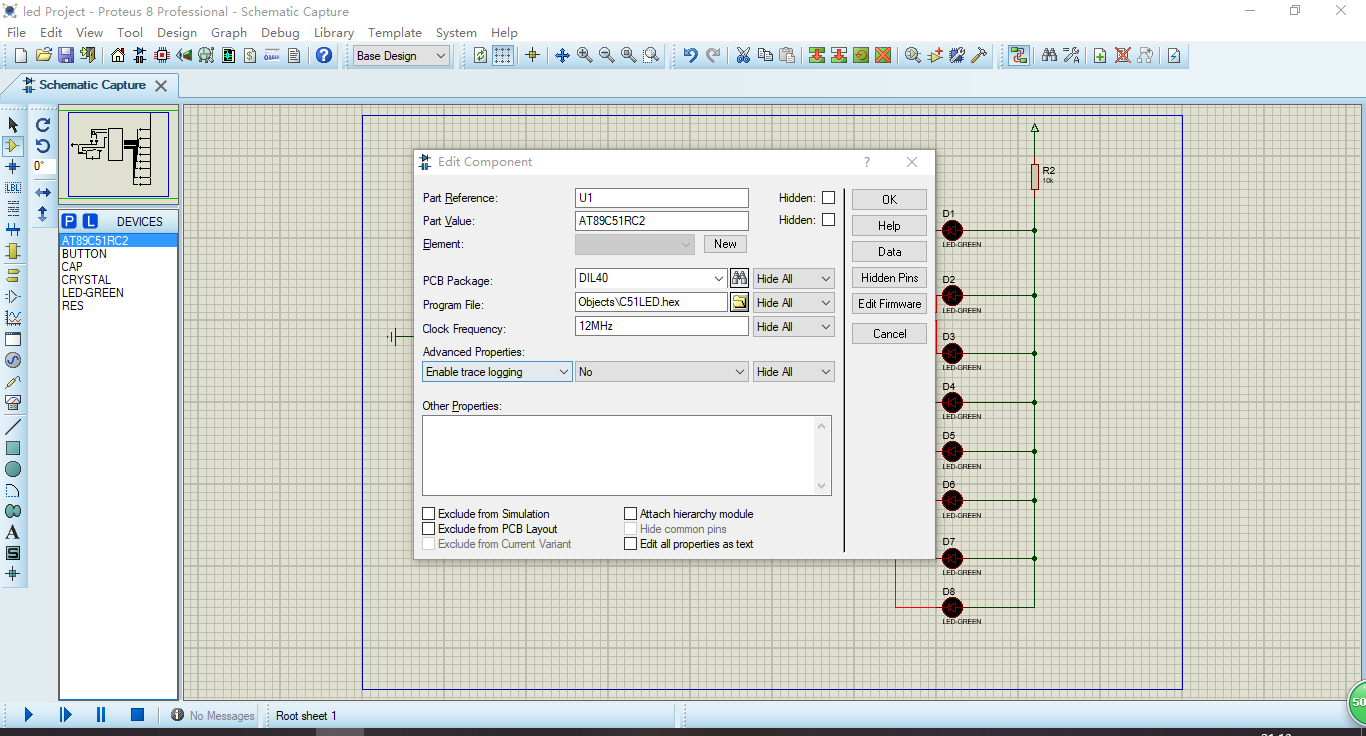Image resolution: width=1366 pixels, height=736 pixels.
Task: Select the Junction Dot mode tool
Action: [13, 167]
